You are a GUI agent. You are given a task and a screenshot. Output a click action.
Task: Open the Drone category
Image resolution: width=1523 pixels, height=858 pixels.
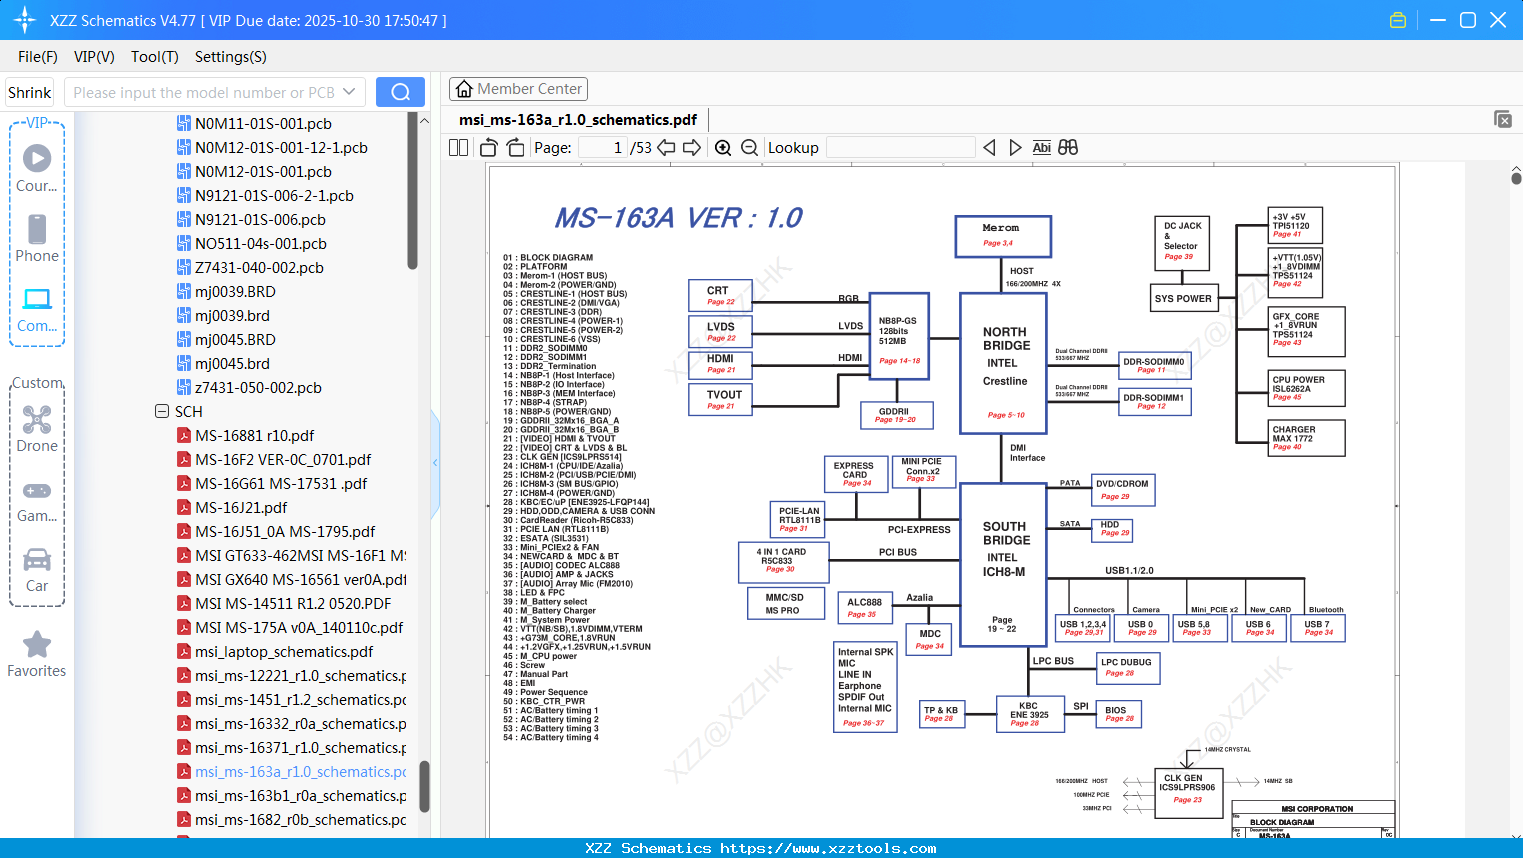coord(37,429)
